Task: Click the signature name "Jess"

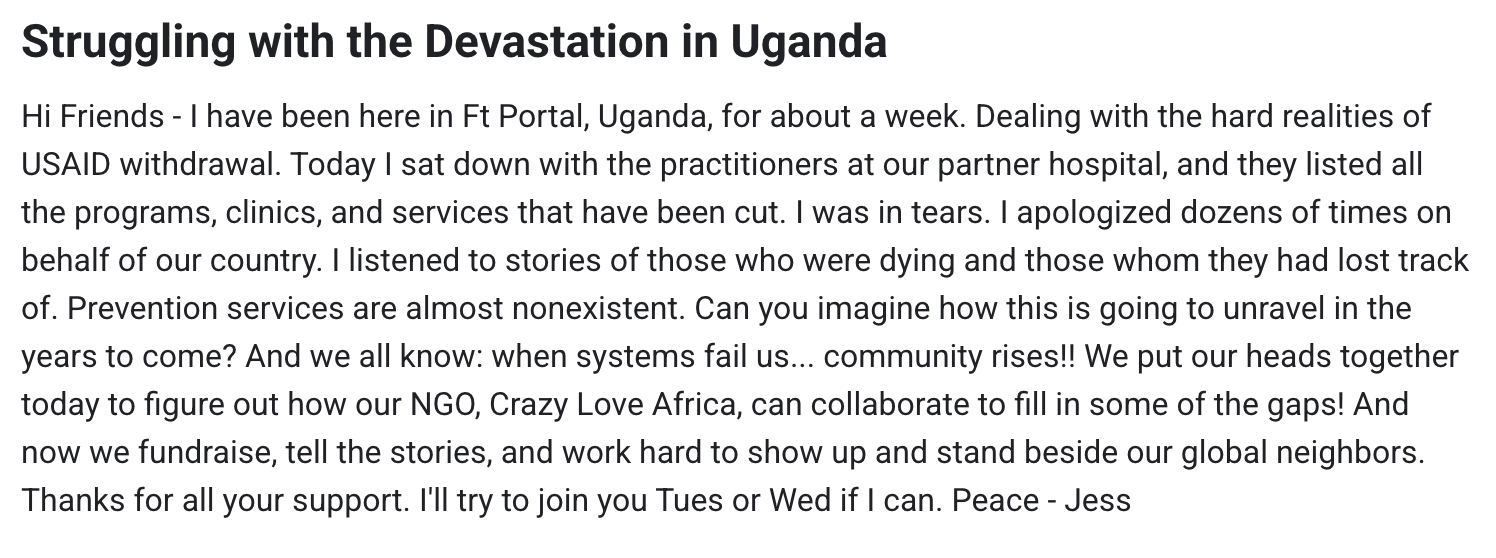Action: point(1097,500)
